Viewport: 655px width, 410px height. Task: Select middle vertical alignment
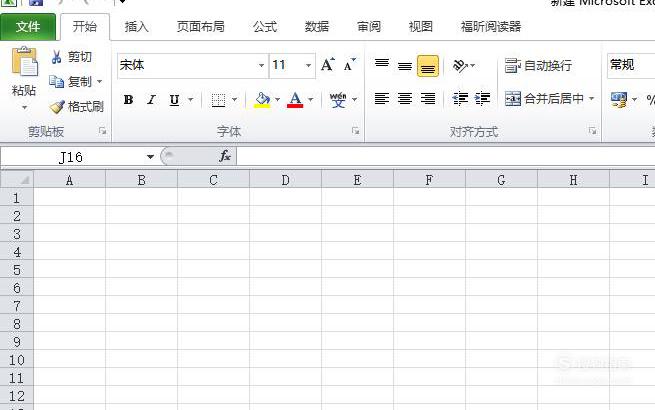pyautogui.click(x=405, y=65)
